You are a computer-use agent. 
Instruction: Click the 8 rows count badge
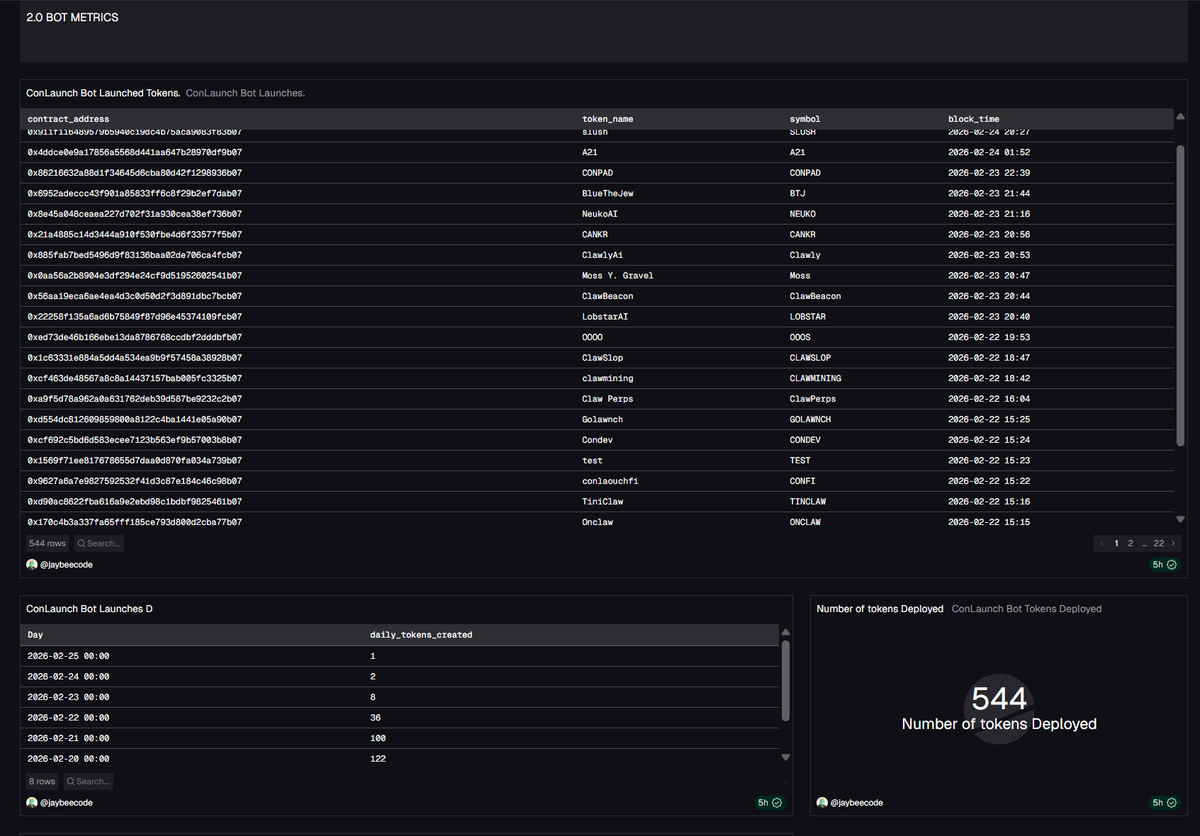pyautogui.click(x=43, y=781)
